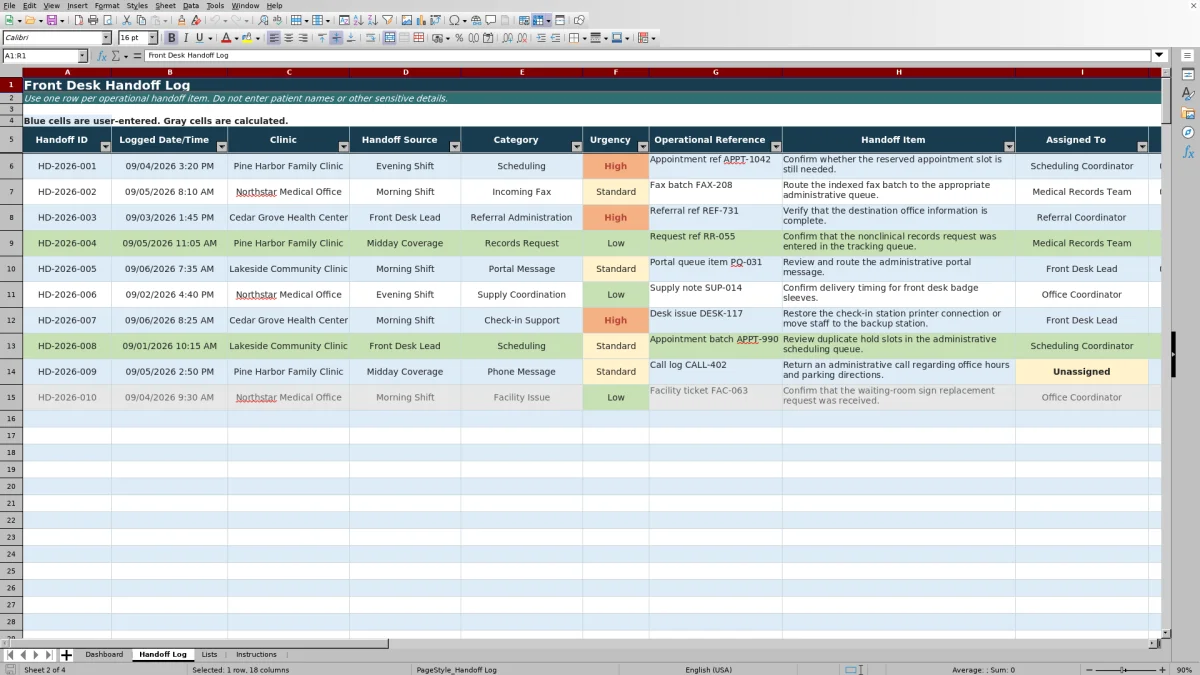Click the Insert Special Character omega icon
This screenshot has height=675, width=1200.
click(x=455, y=20)
